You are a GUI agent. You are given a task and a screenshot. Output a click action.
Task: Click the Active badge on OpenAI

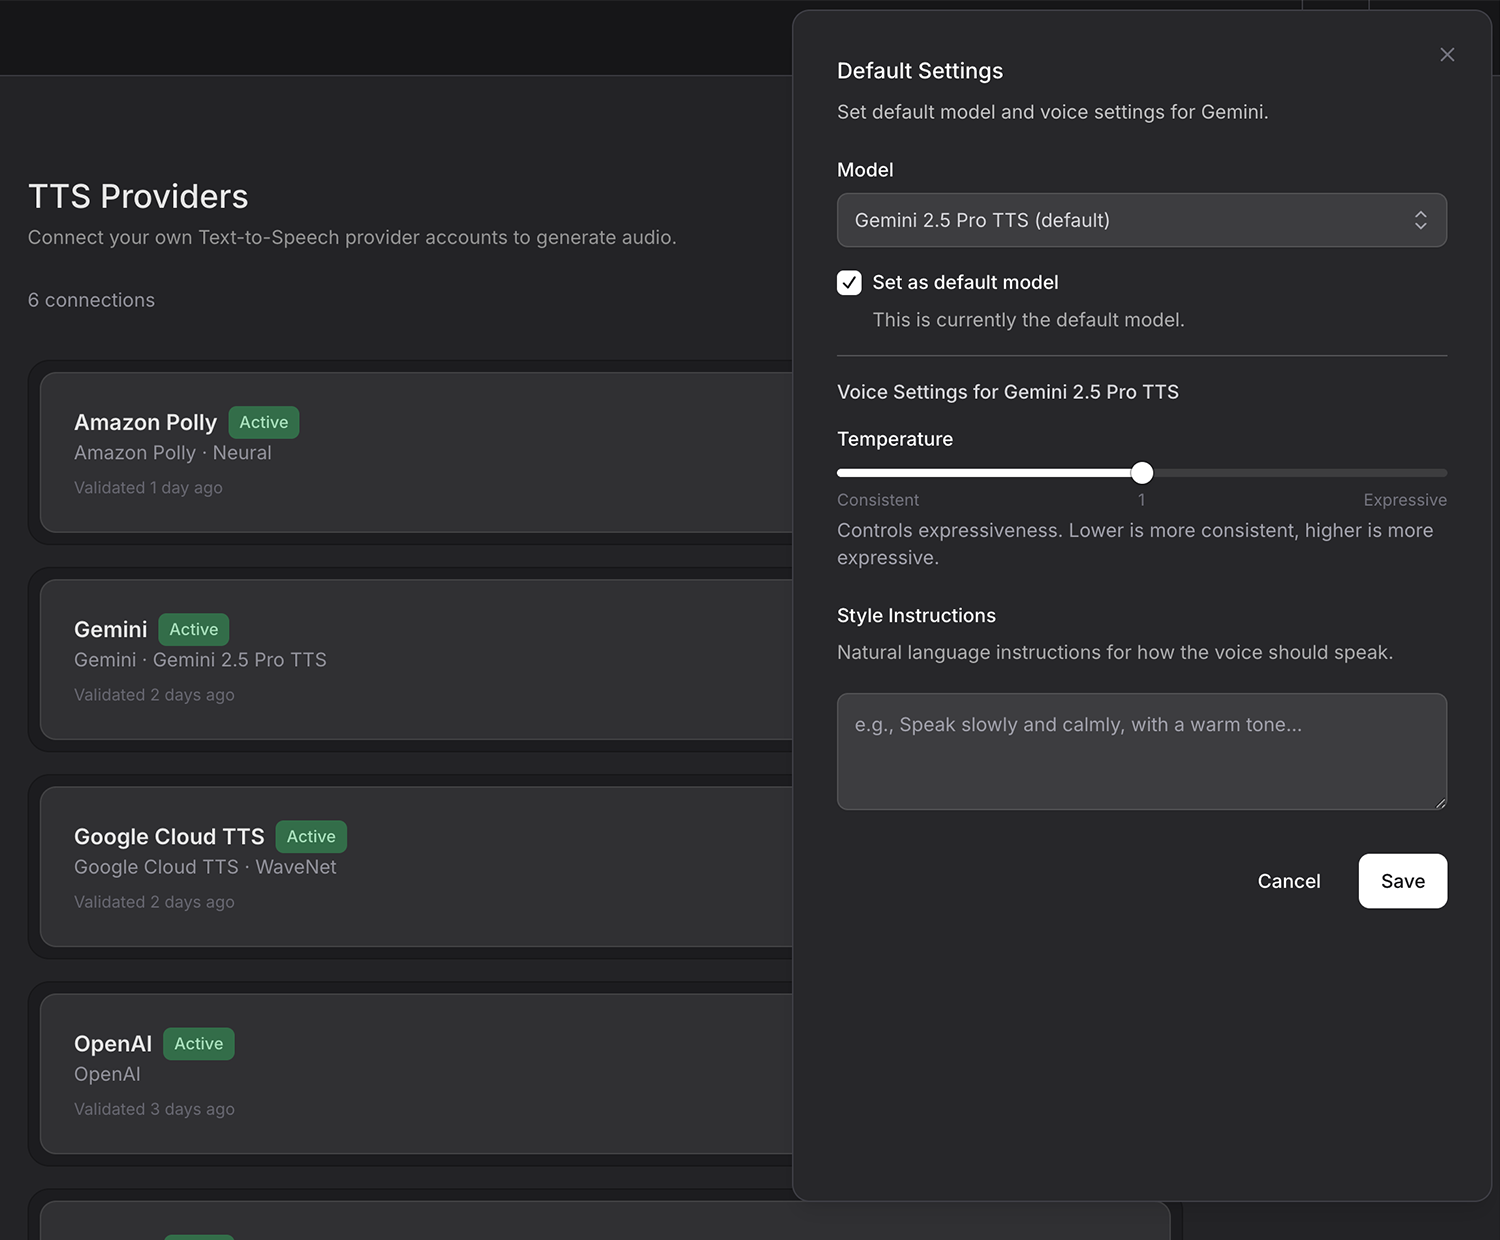tap(198, 1043)
